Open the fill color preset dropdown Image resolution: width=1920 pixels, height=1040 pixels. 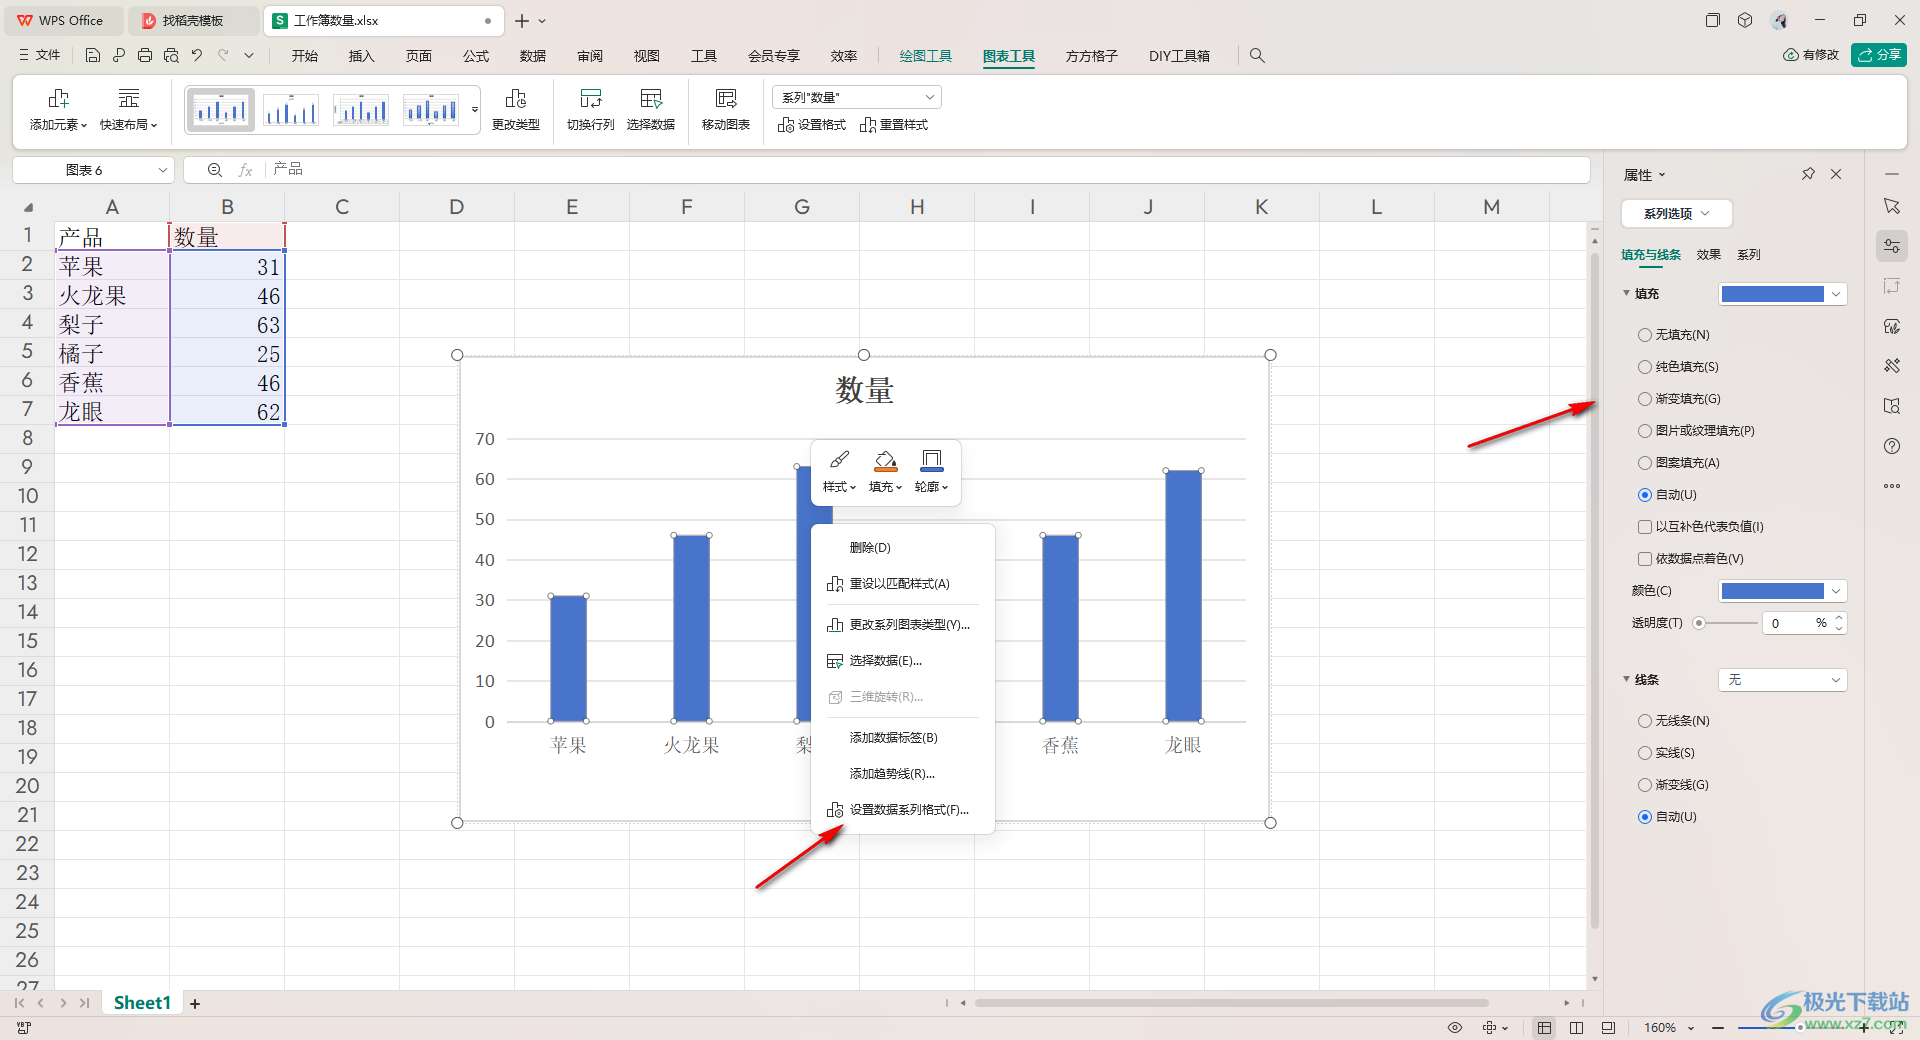[1782, 294]
